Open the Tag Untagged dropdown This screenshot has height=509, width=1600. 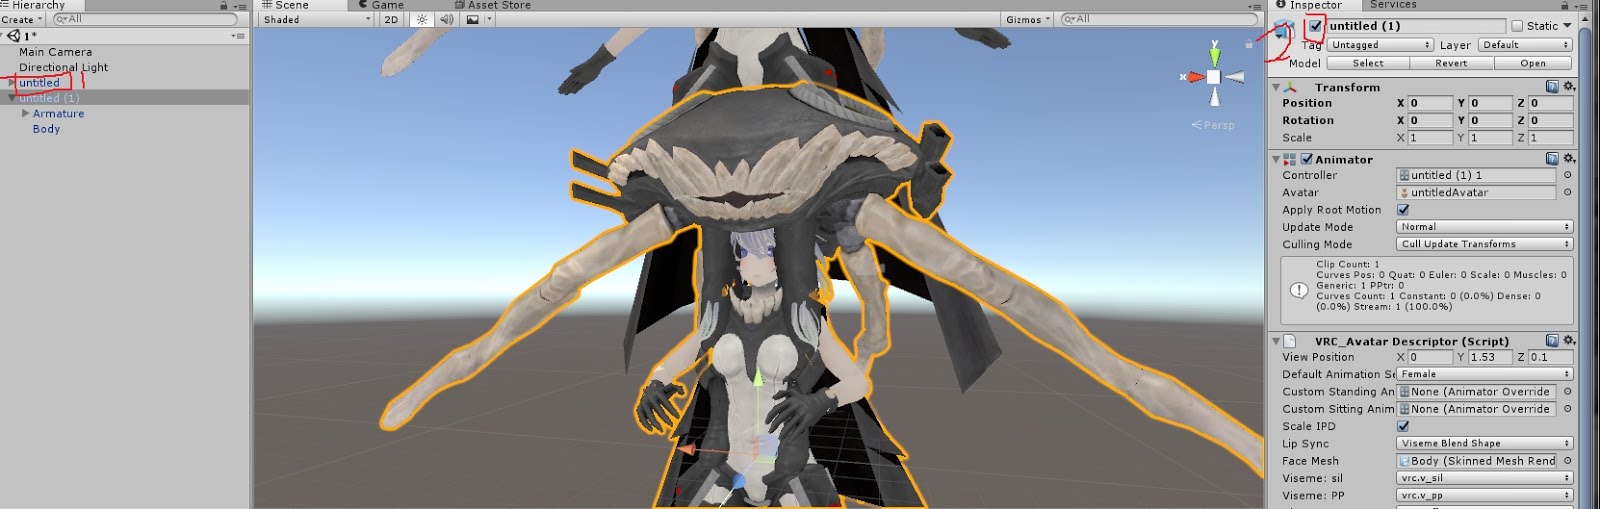coord(1380,45)
